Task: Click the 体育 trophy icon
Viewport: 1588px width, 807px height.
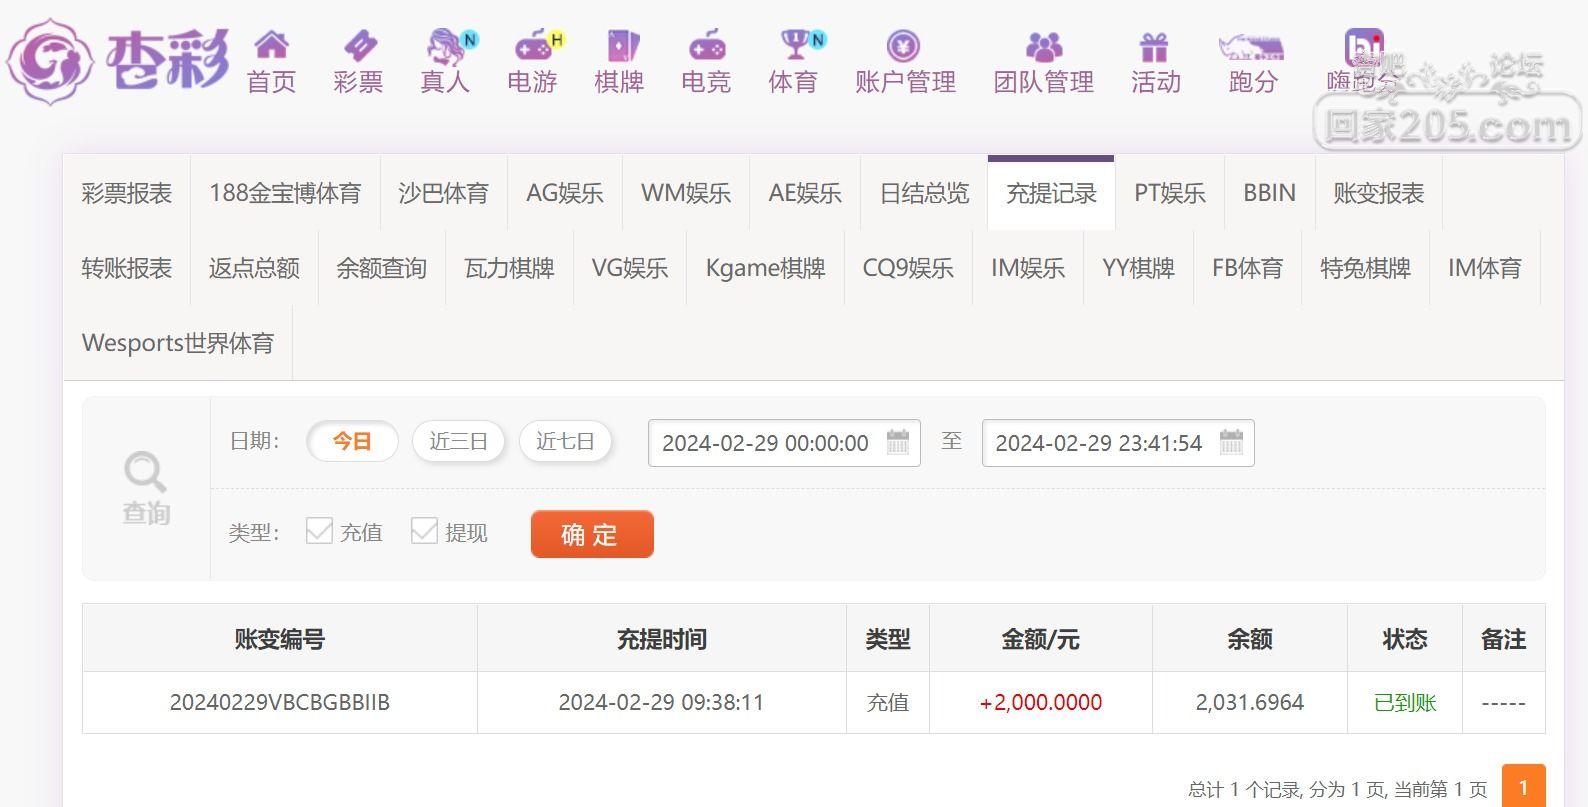Action: 794,46
